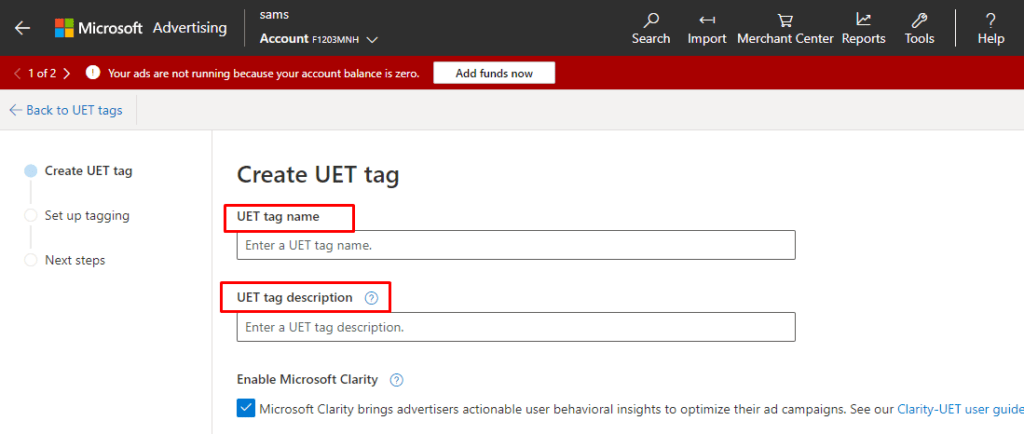Open Help question mark icon
Viewport: 1024px width, 434px height.
991,20
